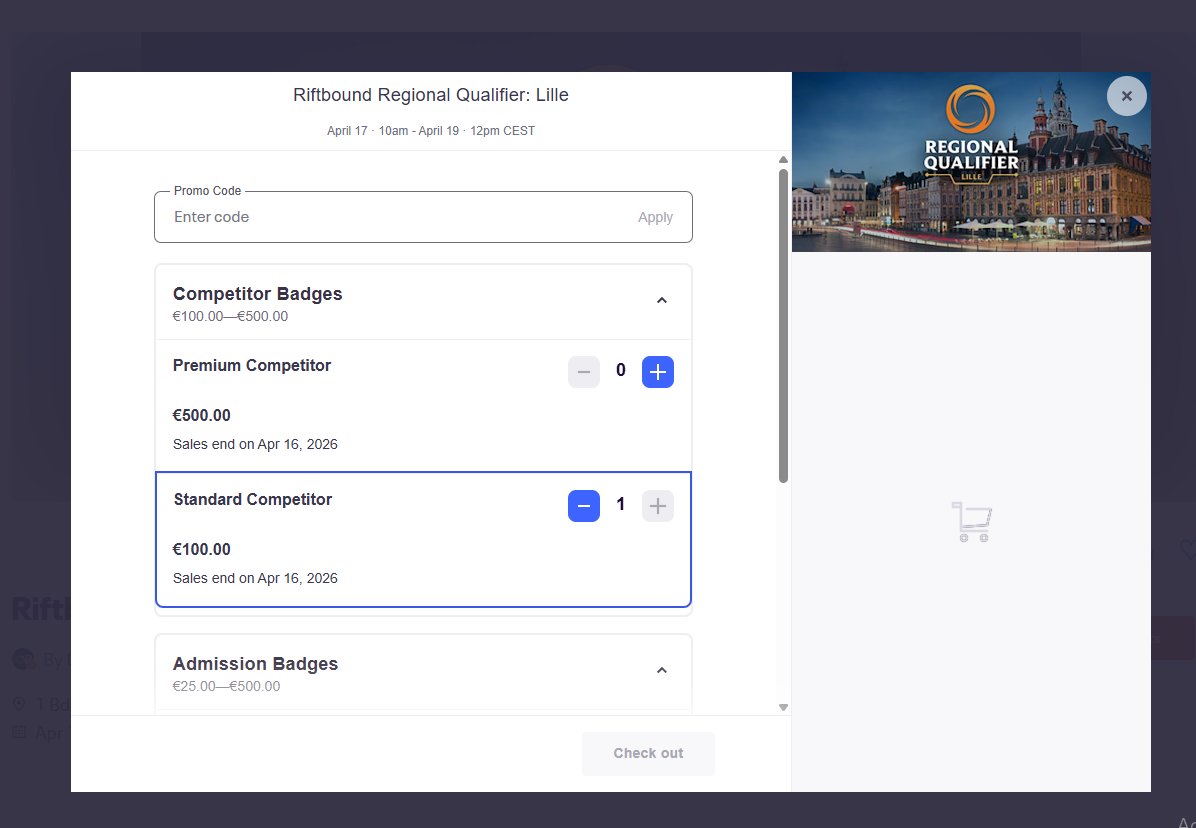Click the event date range April 17–19
1196x828 pixels.
431,130
